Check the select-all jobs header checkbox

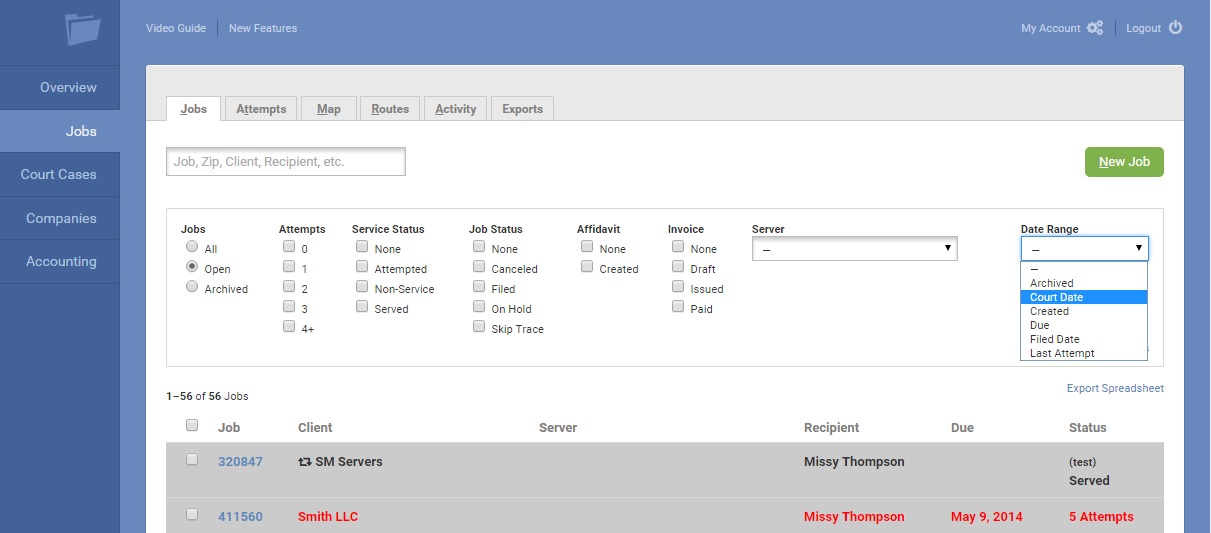click(x=192, y=425)
